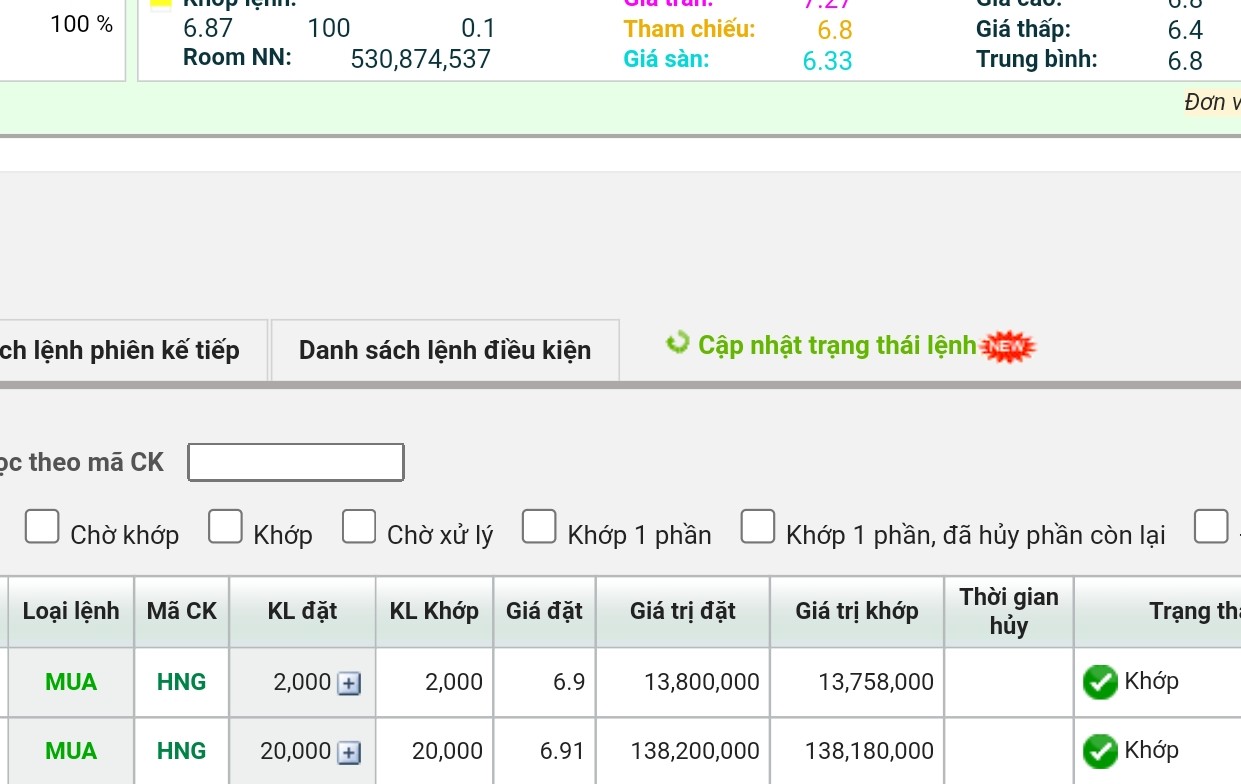Click the green refresh icon beside Cập nhật trạng thái lệnh

678,344
